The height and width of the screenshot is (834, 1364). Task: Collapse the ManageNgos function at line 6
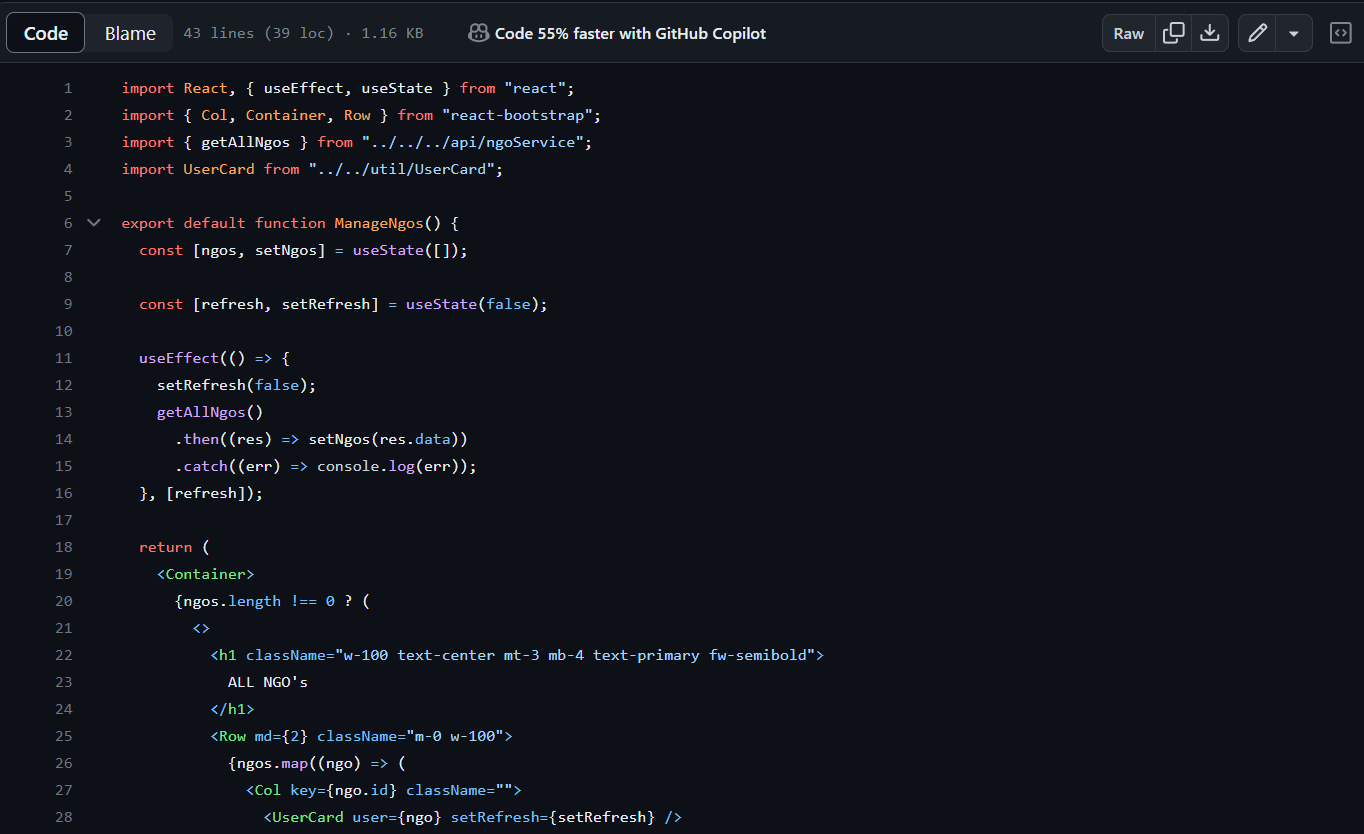point(94,223)
